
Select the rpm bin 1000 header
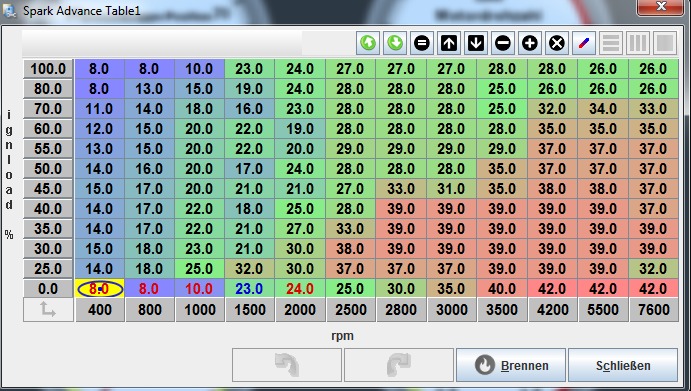(200, 309)
